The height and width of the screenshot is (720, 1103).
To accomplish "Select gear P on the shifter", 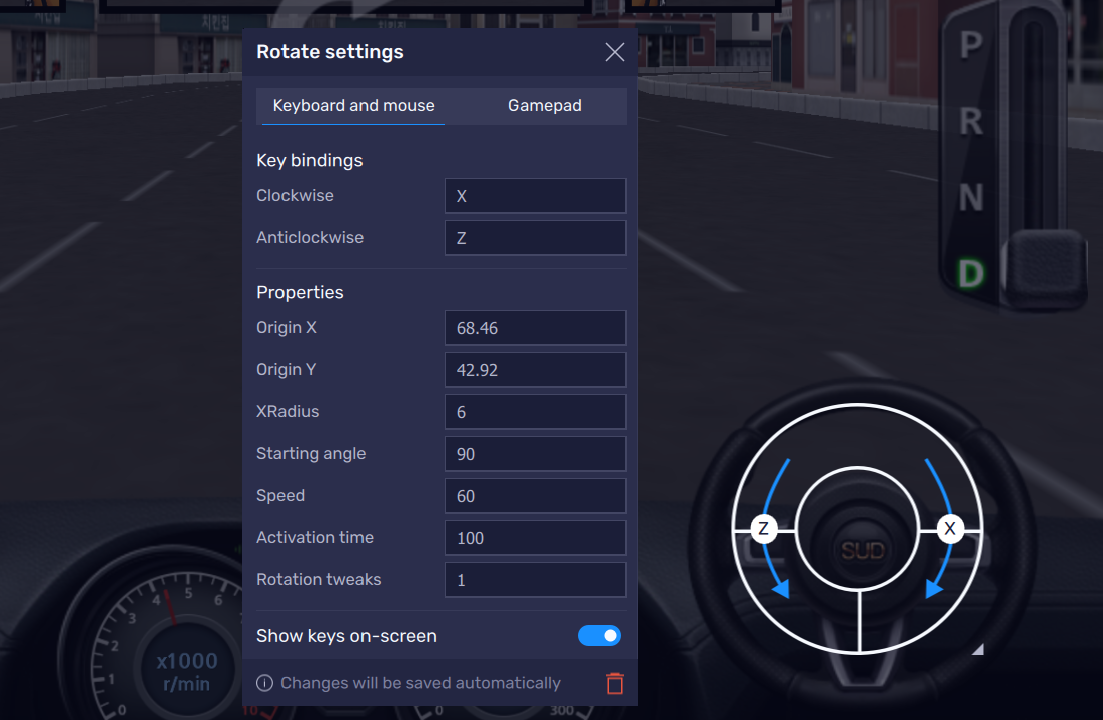I will pyautogui.click(x=971, y=45).
